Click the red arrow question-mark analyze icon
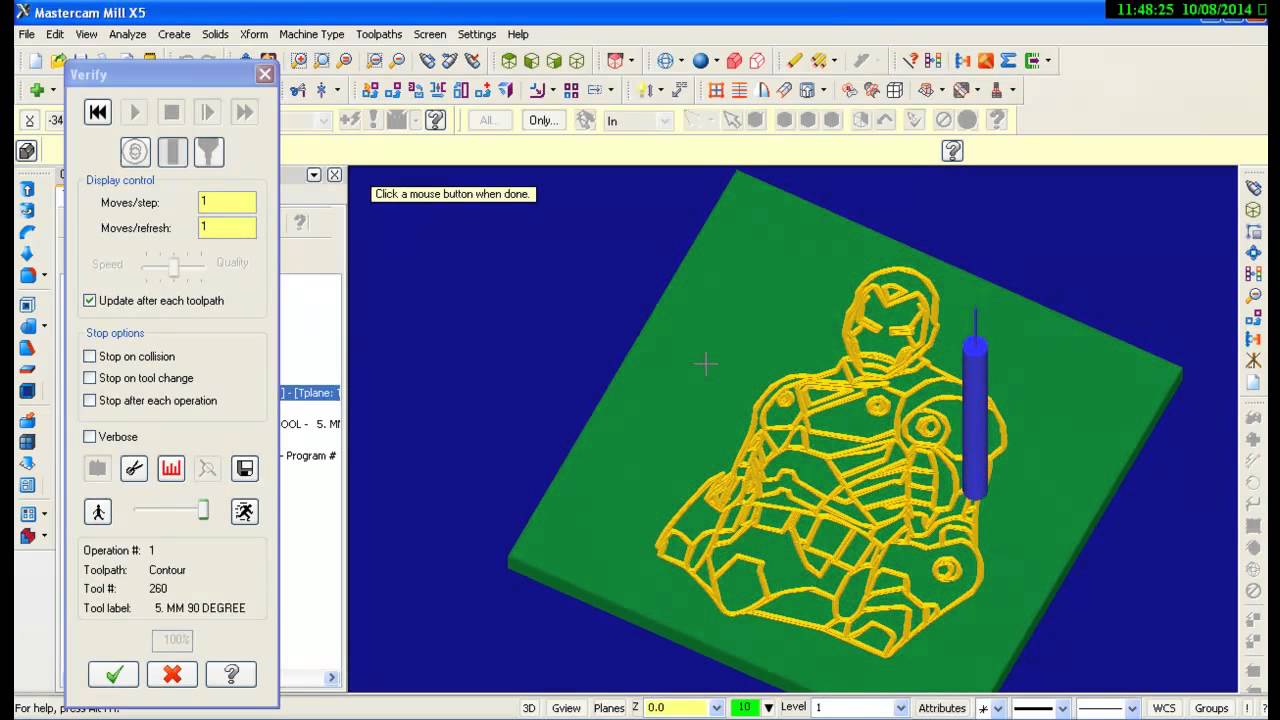Screen dimensions: 1280x720 910,61
